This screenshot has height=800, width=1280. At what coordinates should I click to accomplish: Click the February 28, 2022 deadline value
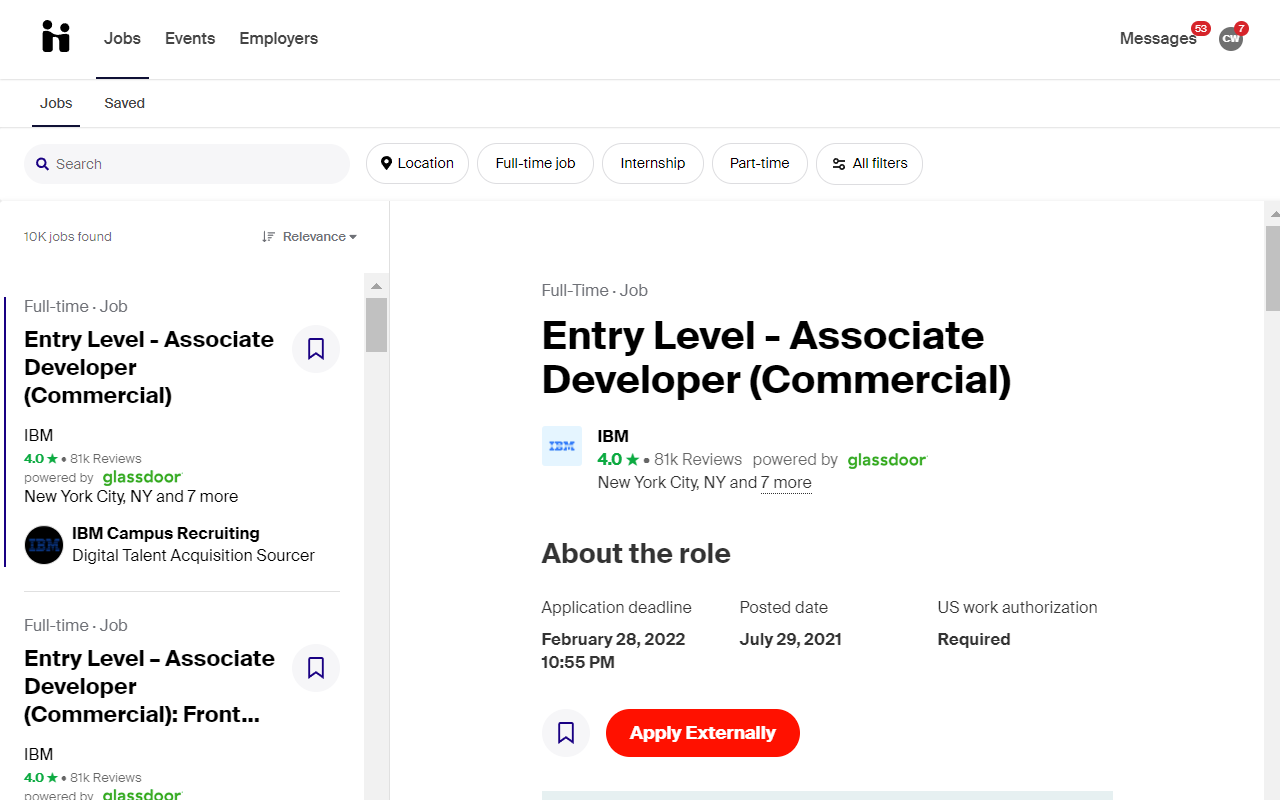tap(613, 650)
